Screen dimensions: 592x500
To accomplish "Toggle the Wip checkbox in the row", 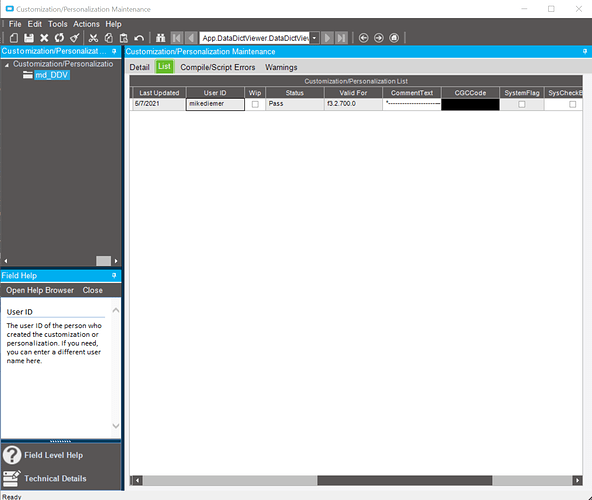I will click(255, 104).
